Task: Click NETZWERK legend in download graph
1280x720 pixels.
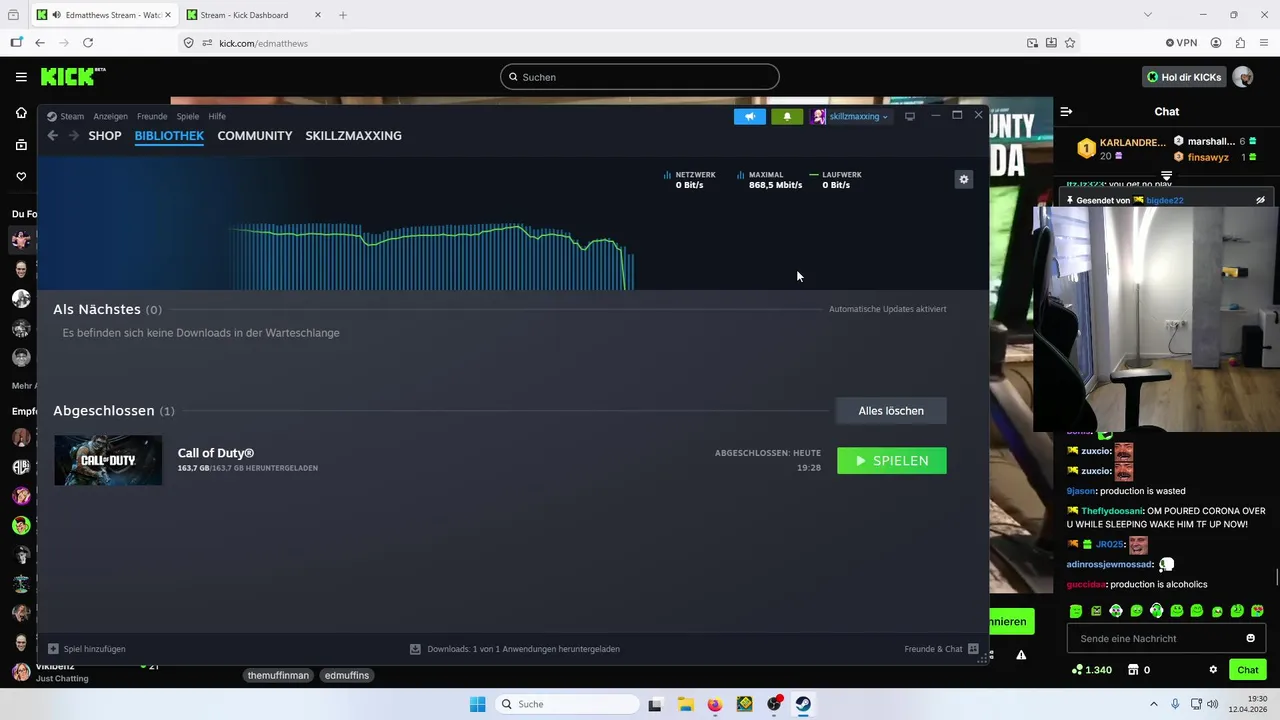Action: (689, 180)
